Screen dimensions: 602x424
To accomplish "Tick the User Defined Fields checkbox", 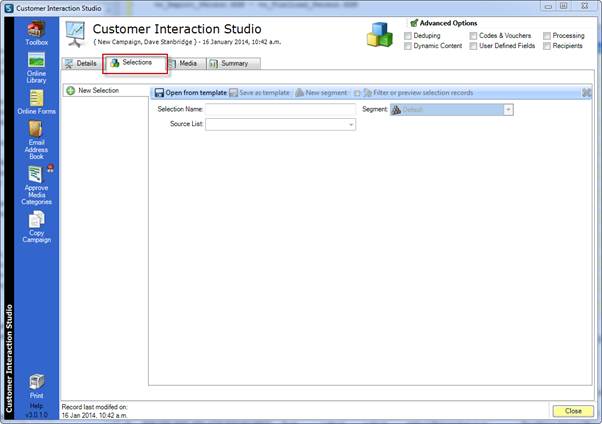I will pyautogui.click(x=473, y=46).
